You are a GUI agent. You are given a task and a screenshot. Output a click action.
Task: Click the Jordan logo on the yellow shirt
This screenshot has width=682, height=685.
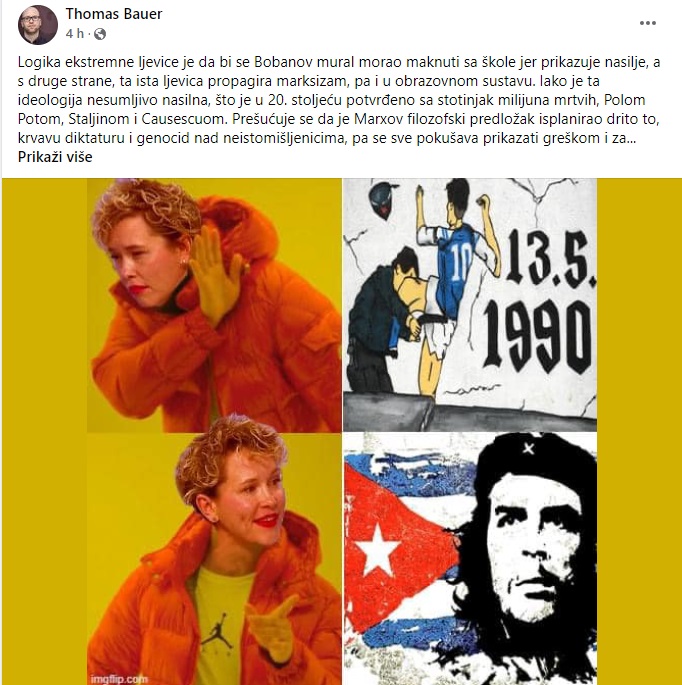(x=217, y=631)
